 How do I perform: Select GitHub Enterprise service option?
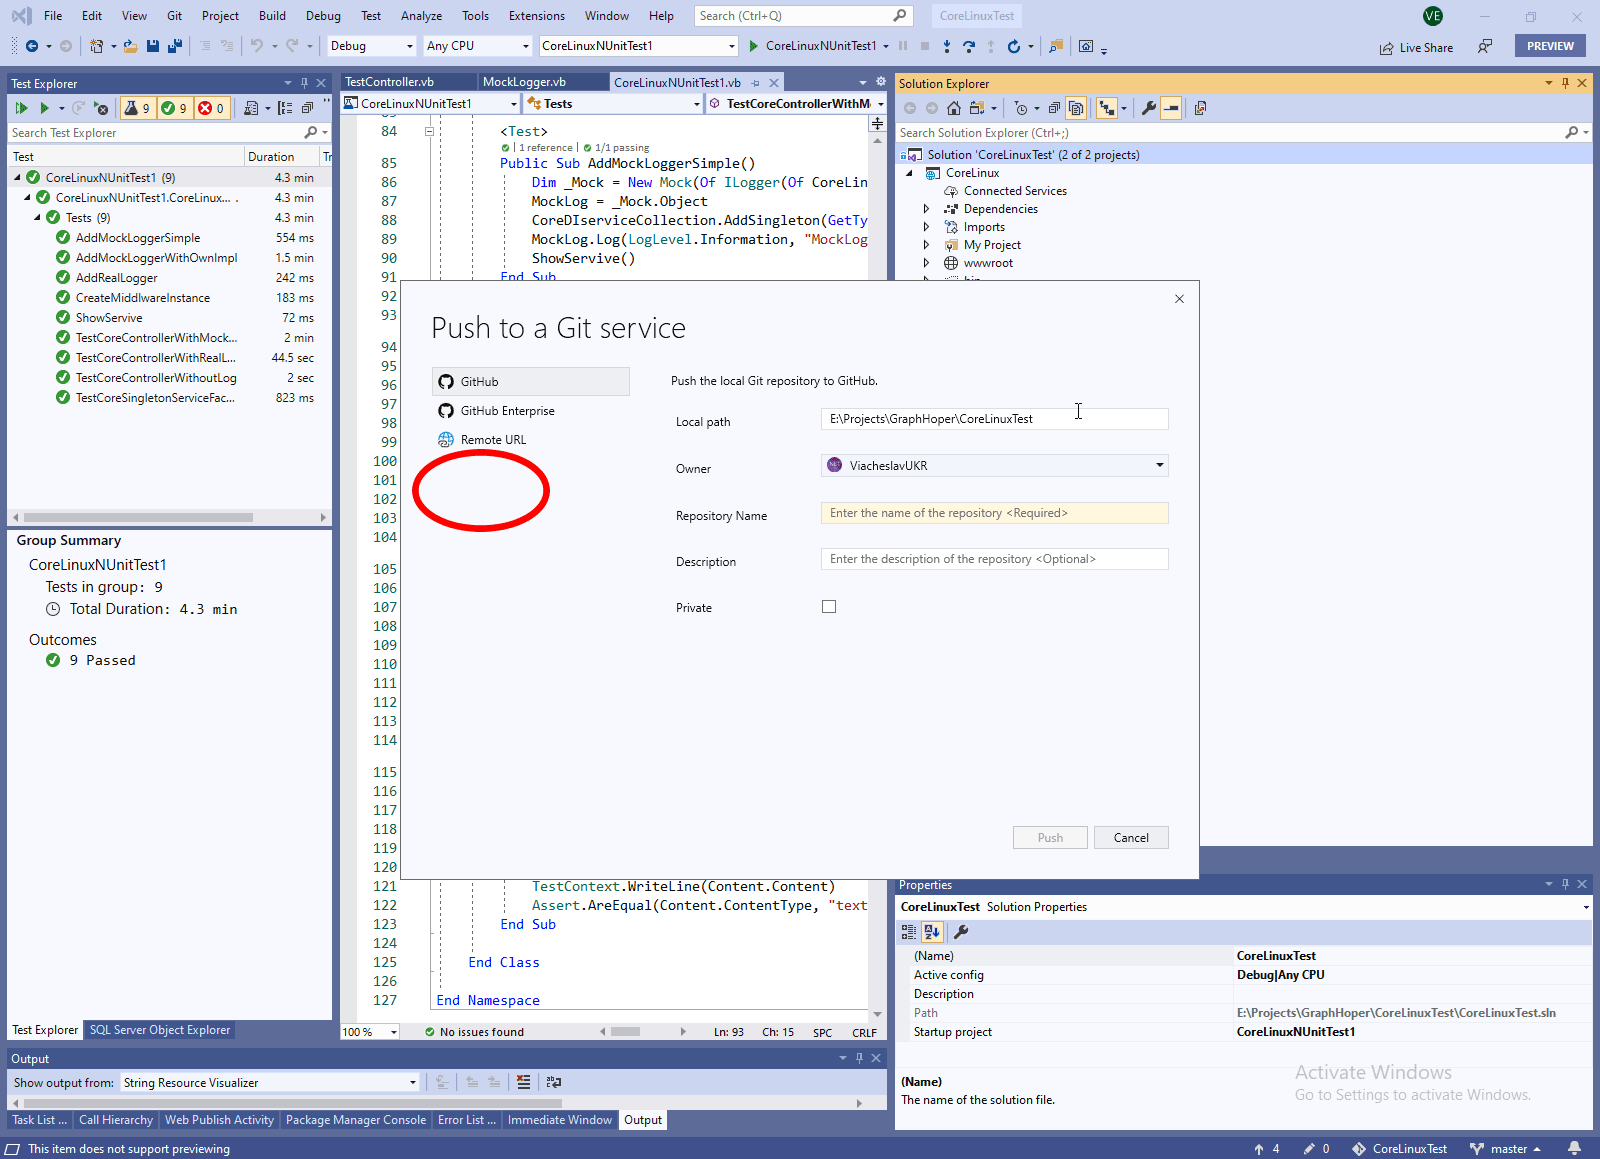tap(531, 411)
